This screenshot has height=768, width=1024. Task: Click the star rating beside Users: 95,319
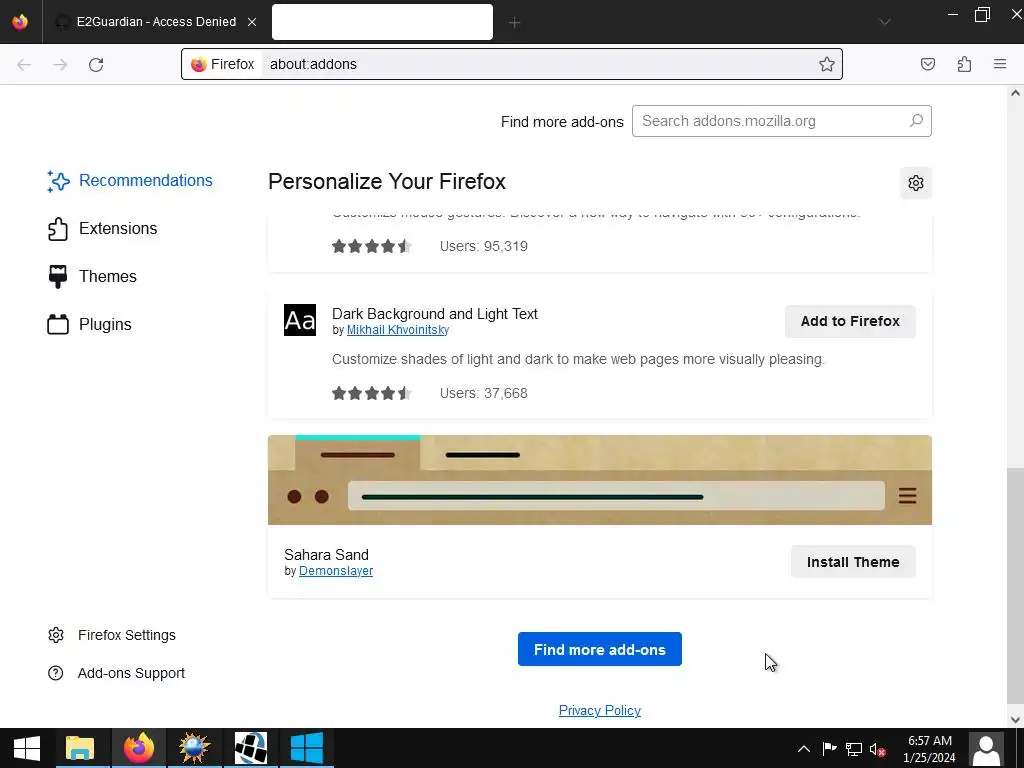point(372,246)
